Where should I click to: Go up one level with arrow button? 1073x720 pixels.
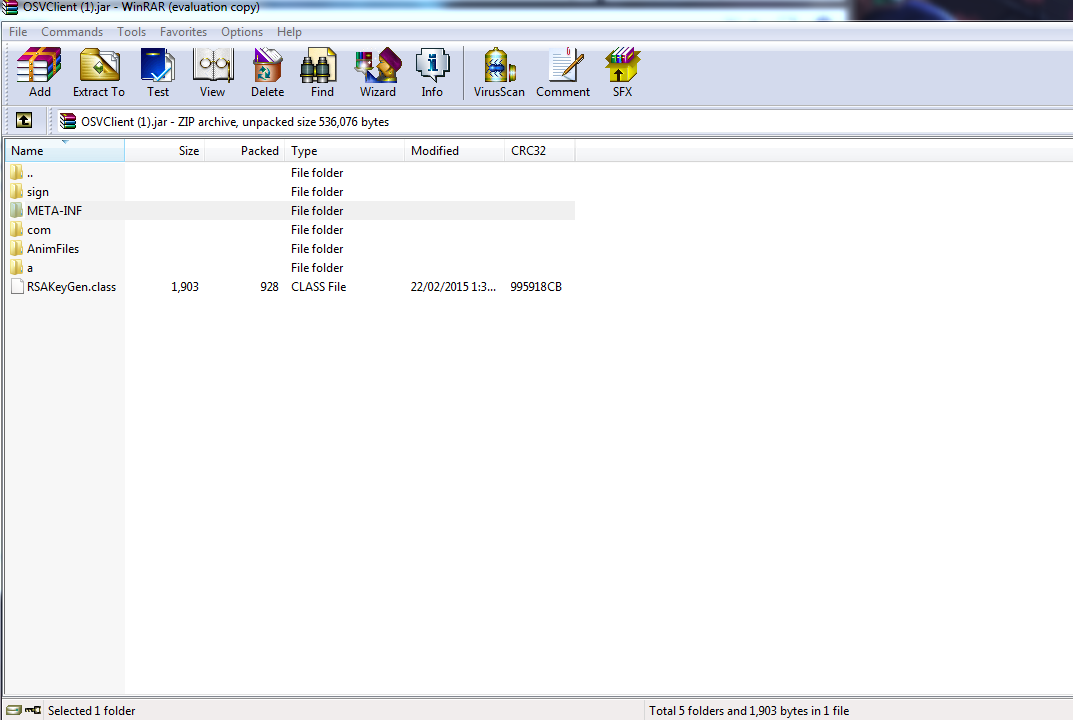tap(24, 120)
